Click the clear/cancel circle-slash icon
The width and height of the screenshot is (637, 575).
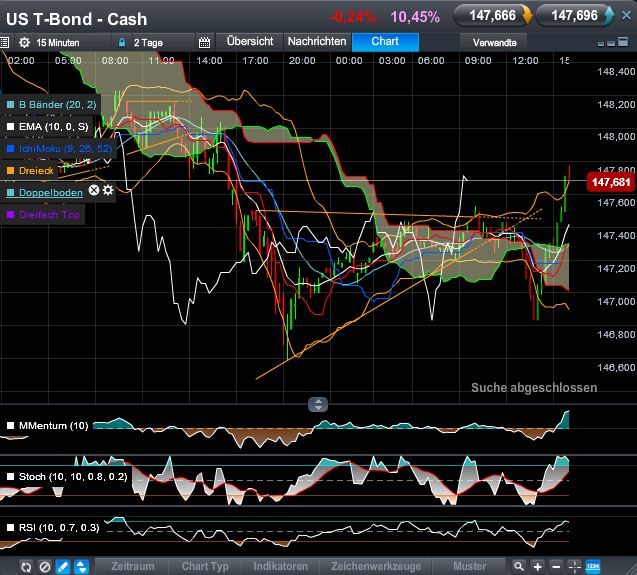(x=44, y=566)
